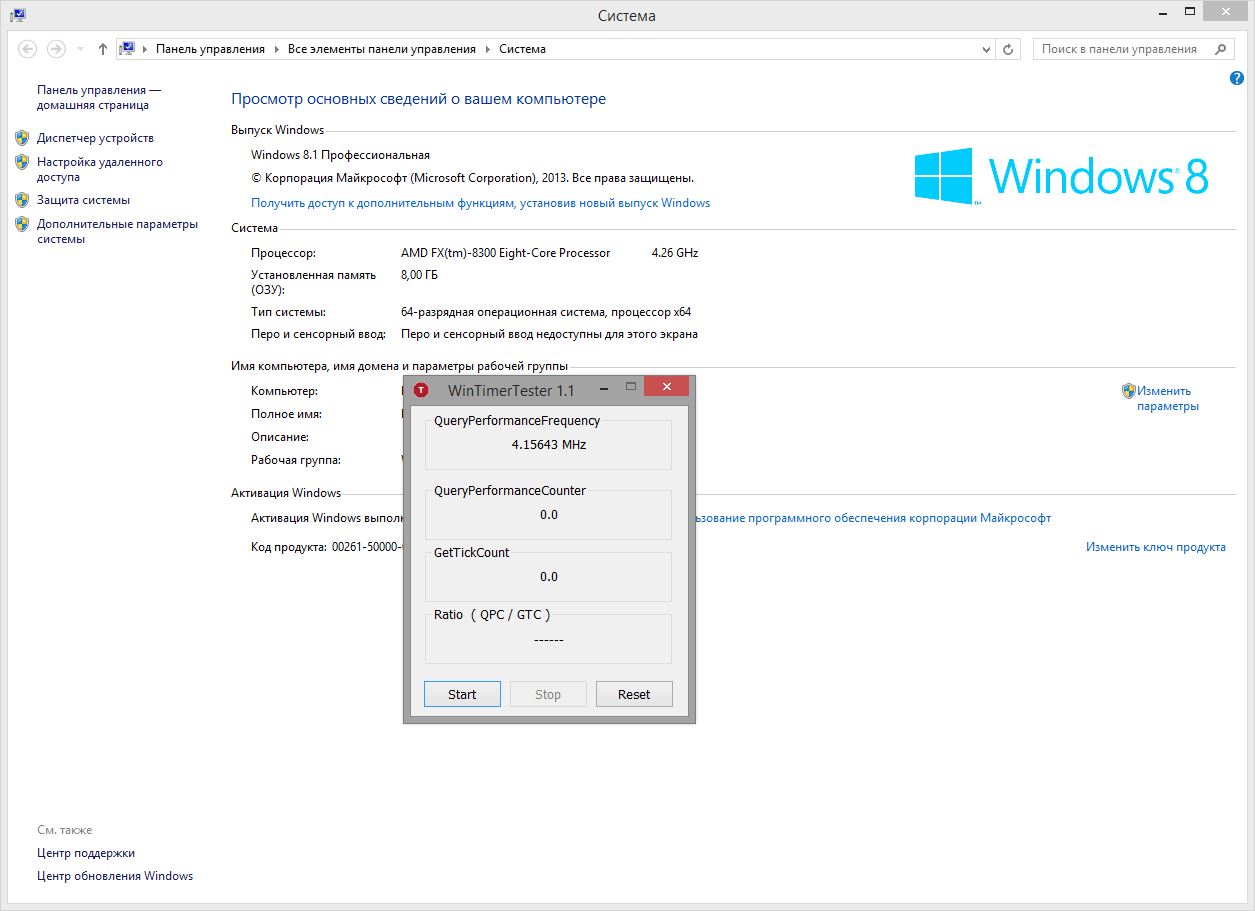Click the 4.26 GHz value
Viewport: 1255px width, 911px height.
[674, 253]
